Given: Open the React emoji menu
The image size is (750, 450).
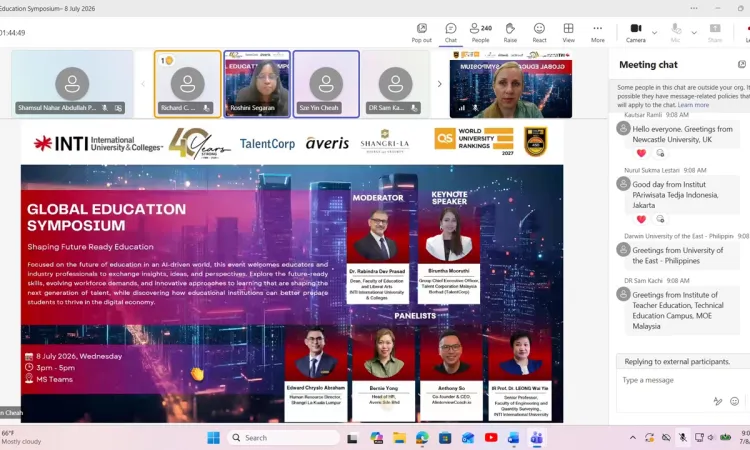Looking at the screenshot, I should point(539,33).
